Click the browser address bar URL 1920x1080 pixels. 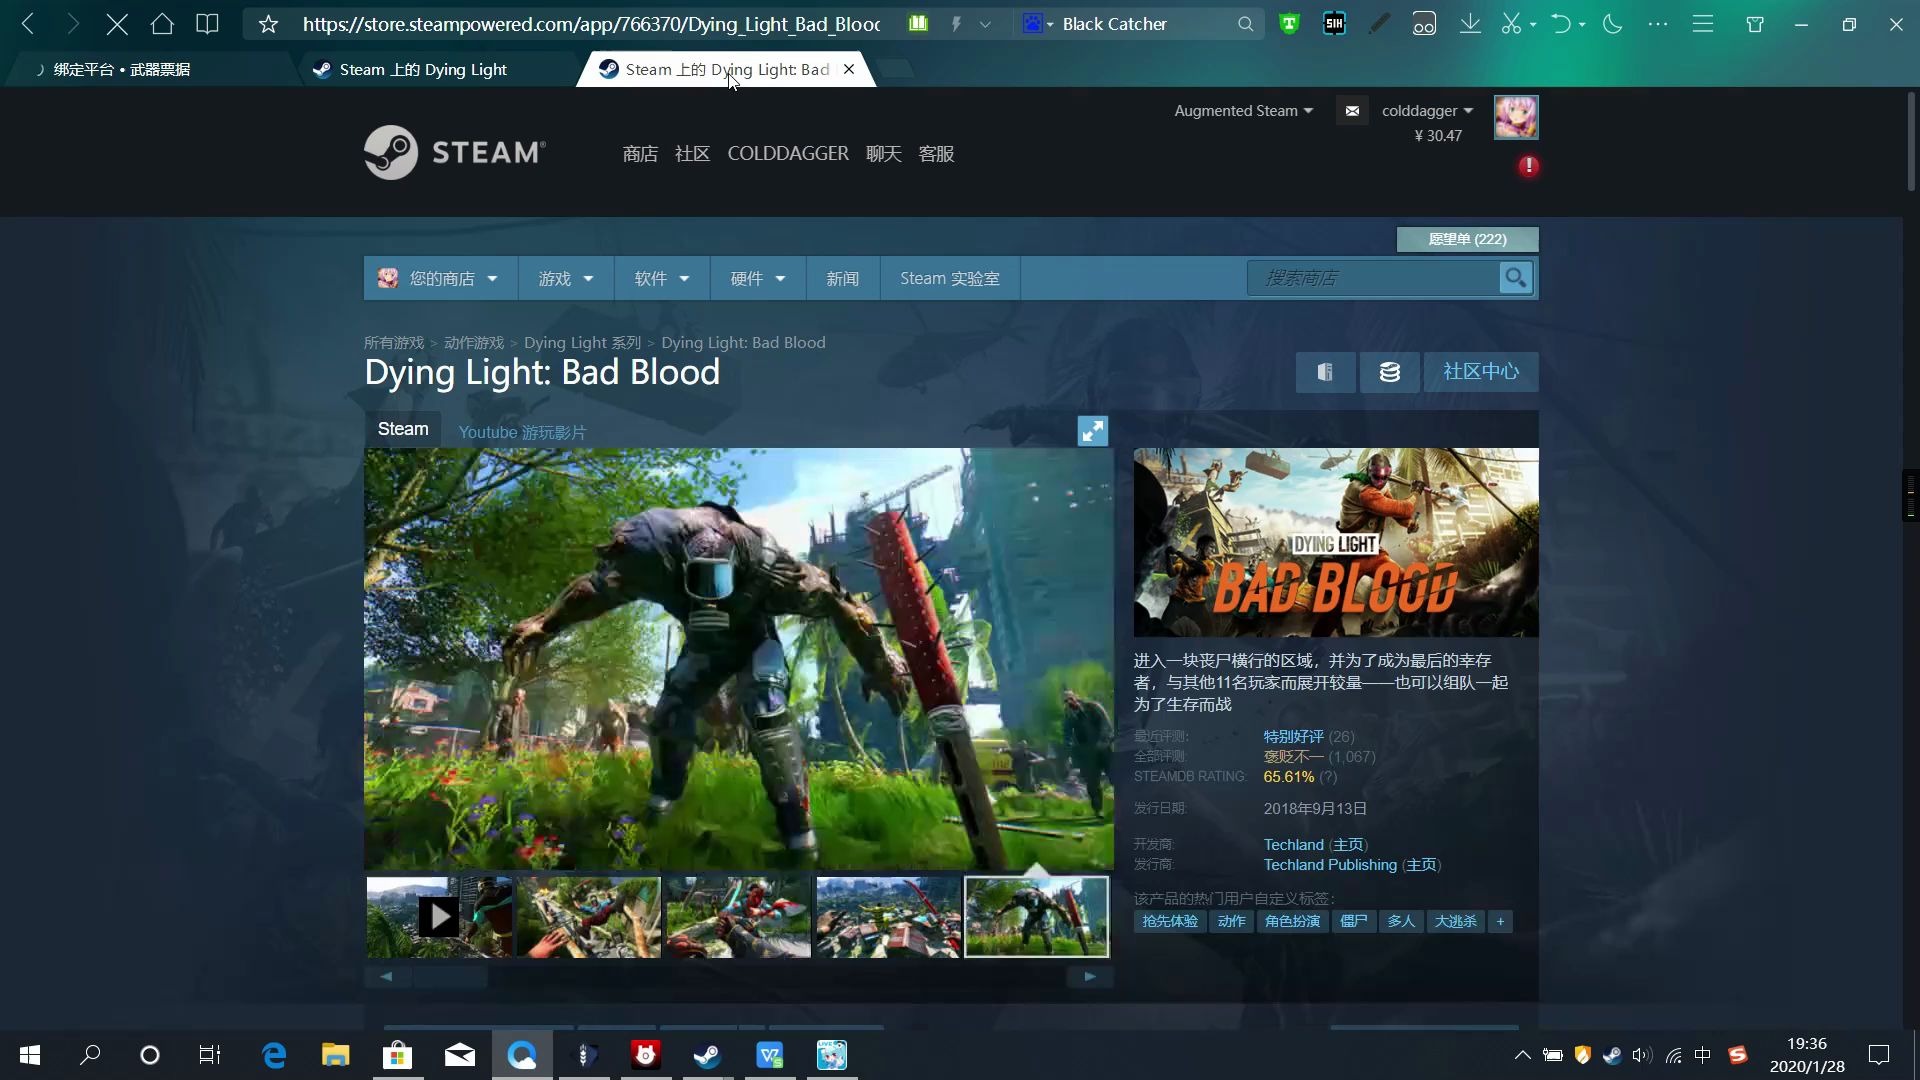tap(591, 24)
